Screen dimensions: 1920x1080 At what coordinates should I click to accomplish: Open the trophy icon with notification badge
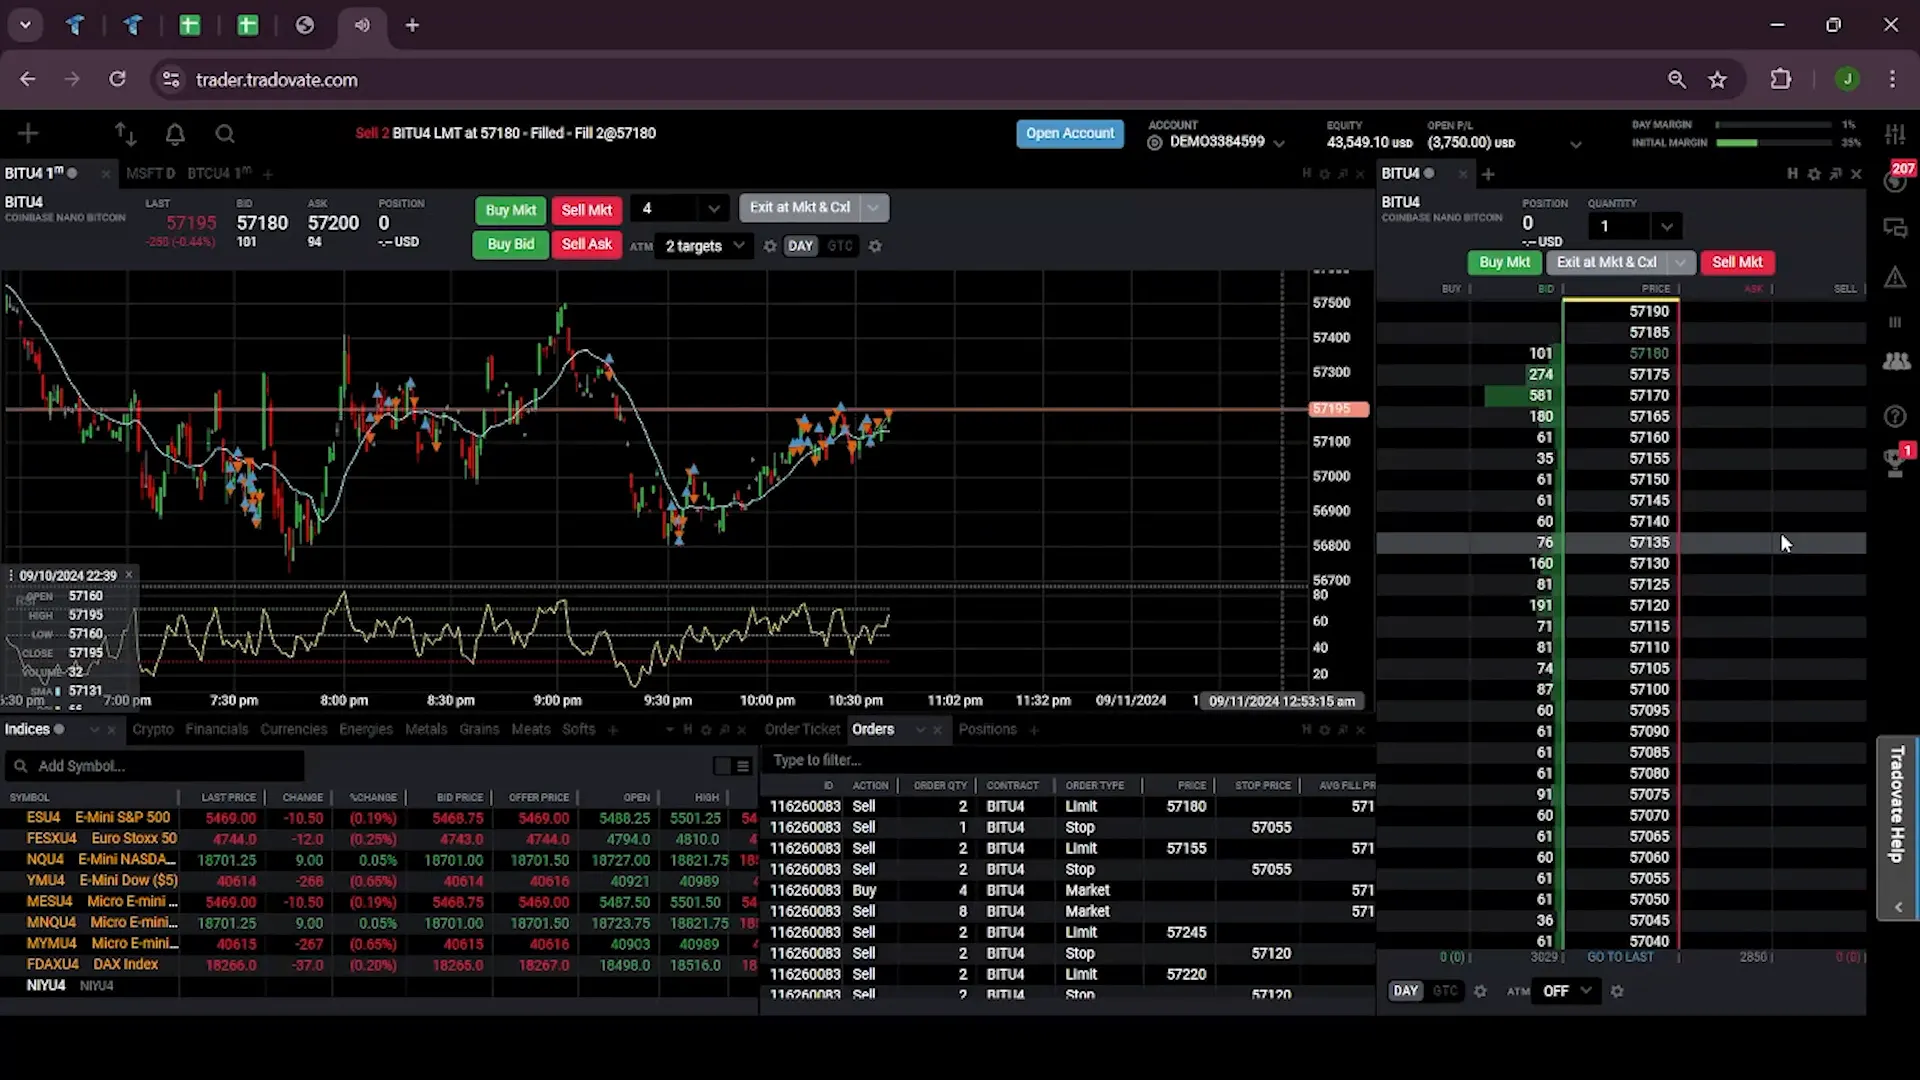pyautogui.click(x=1895, y=461)
